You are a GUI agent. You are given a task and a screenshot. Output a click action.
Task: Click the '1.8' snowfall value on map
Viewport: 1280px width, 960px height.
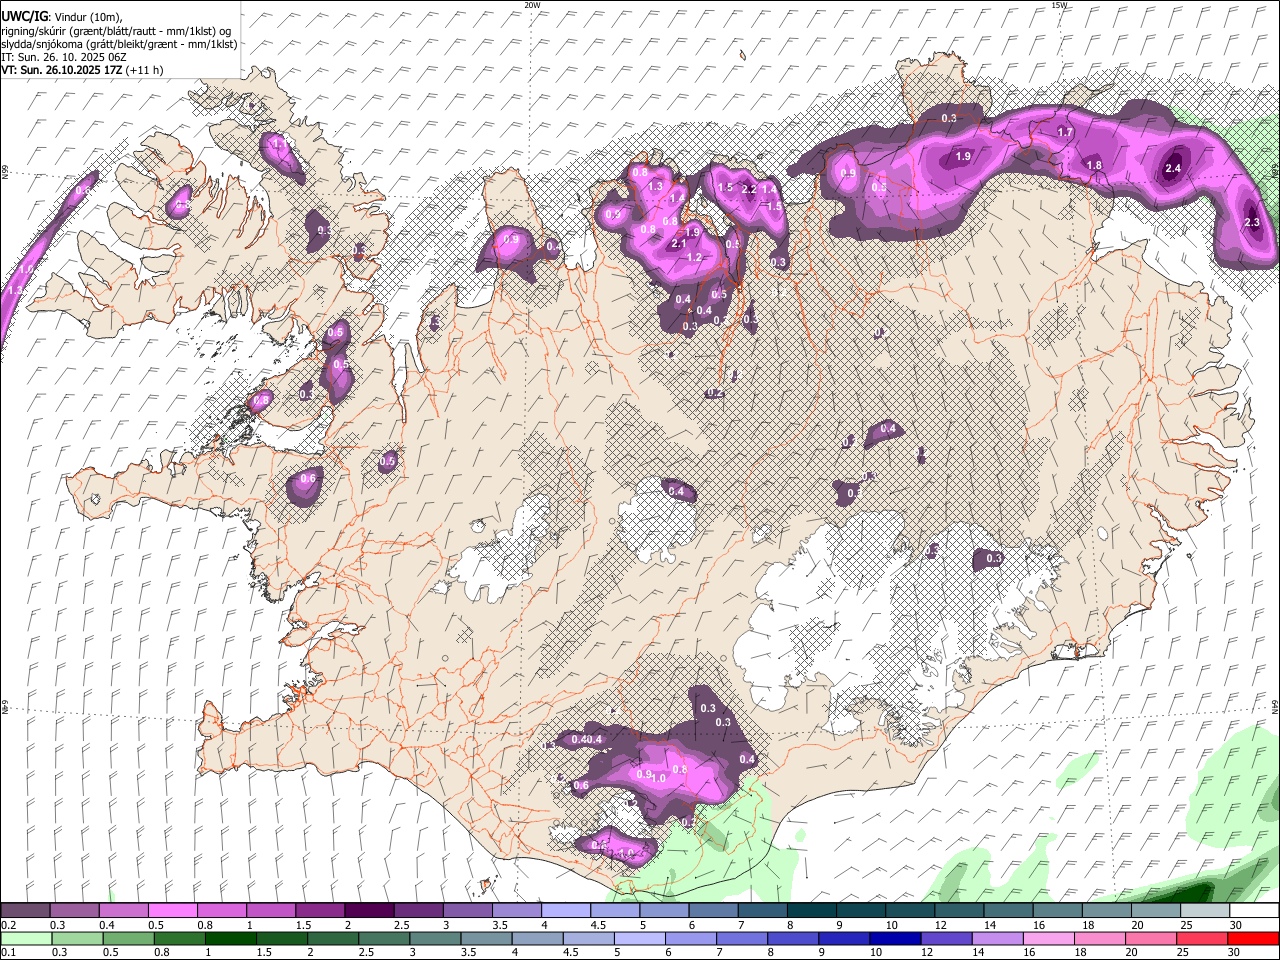tap(1094, 166)
